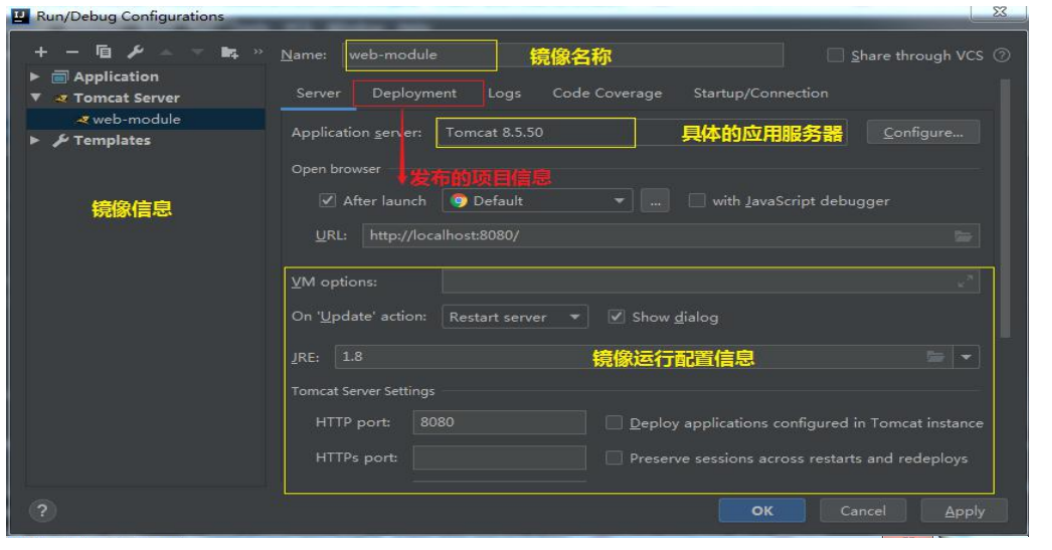Toggle the Show dialog checkbox
1052x550 pixels.
click(x=616, y=317)
